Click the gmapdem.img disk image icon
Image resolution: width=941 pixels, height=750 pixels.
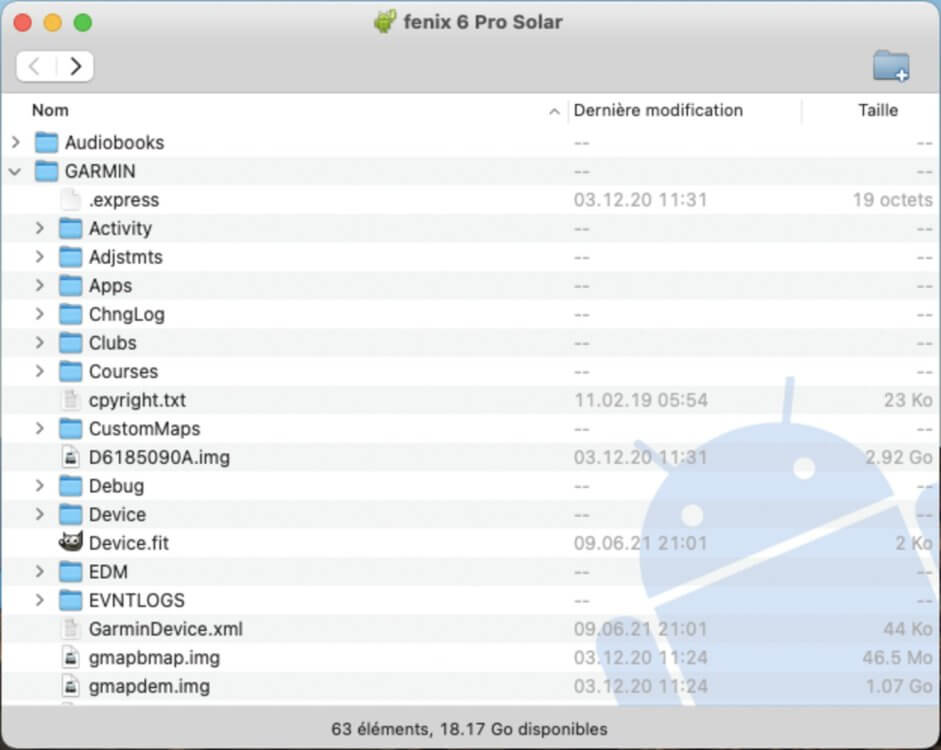70,686
